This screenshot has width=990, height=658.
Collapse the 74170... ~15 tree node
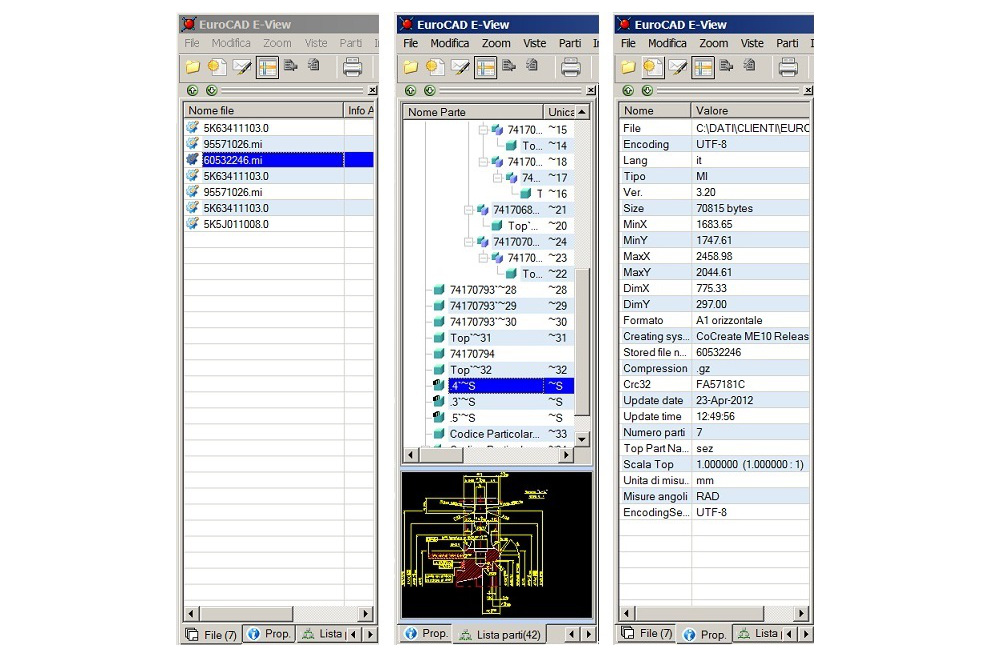coord(483,129)
